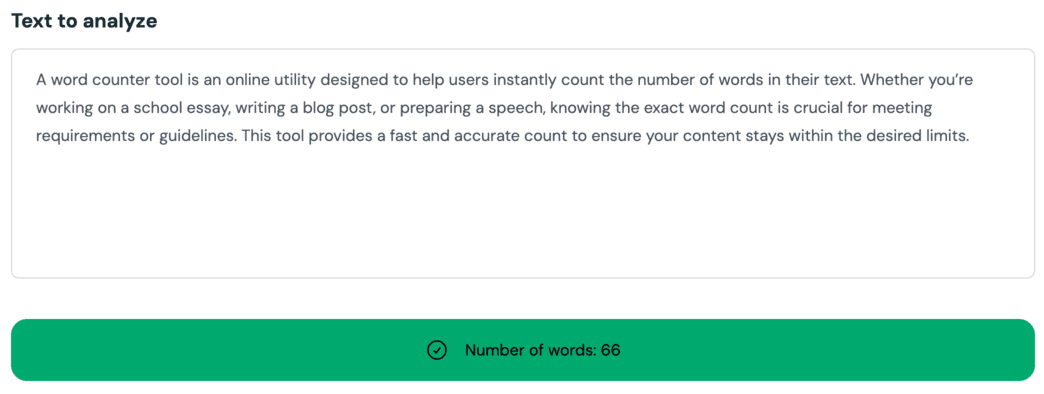Image resolution: width=1044 pixels, height=394 pixels.
Task: Click the word 'knowing' in the paragraph
Action: (x=575, y=108)
